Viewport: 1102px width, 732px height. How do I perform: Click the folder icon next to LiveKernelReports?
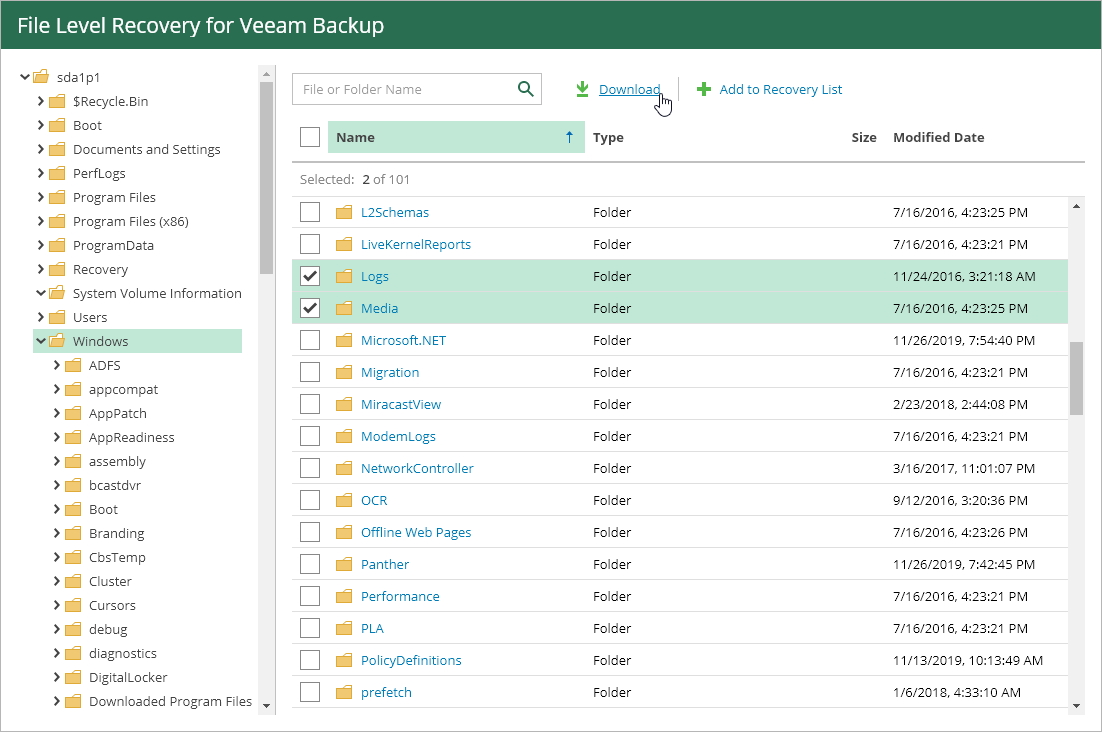point(344,244)
